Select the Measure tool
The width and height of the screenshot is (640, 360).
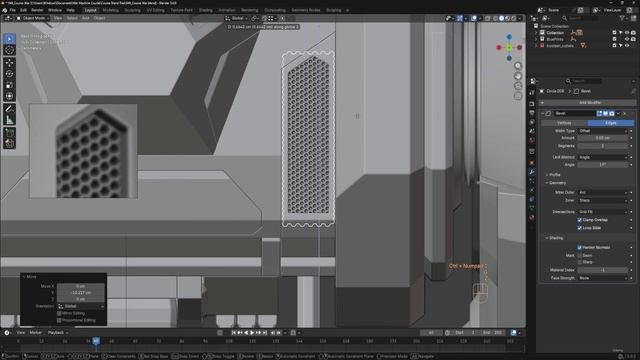(x=9, y=120)
